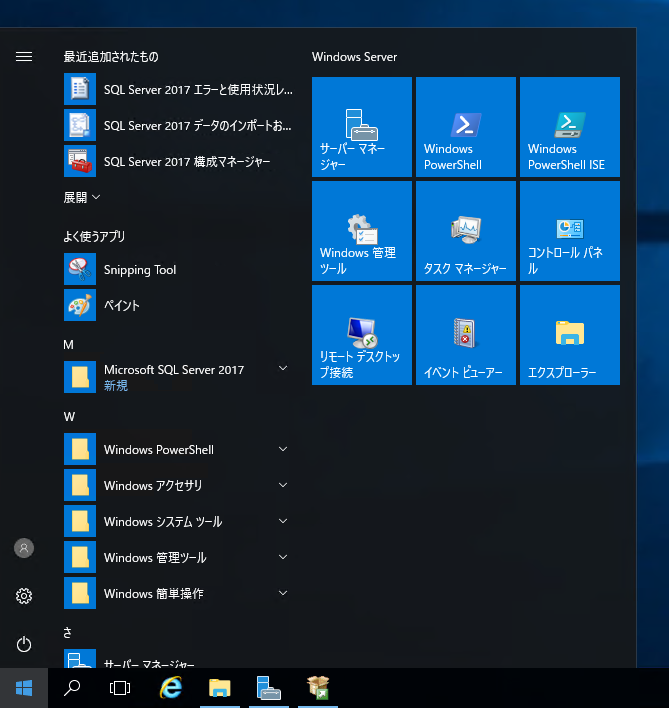Launch Windows PowerShell tile
The image size is (669, 708).
[x=466, y=127]
